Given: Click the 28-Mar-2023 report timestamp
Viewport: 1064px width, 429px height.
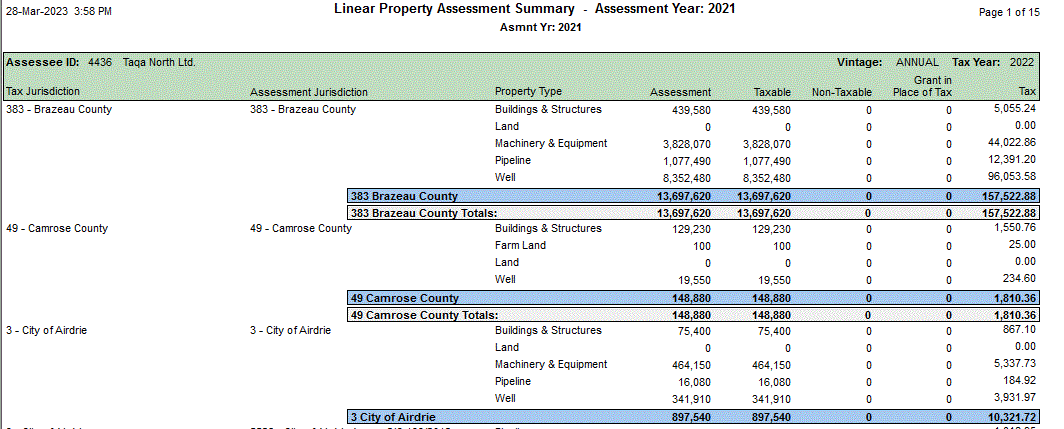Looking at the screenshot, I should pos(58,12).
